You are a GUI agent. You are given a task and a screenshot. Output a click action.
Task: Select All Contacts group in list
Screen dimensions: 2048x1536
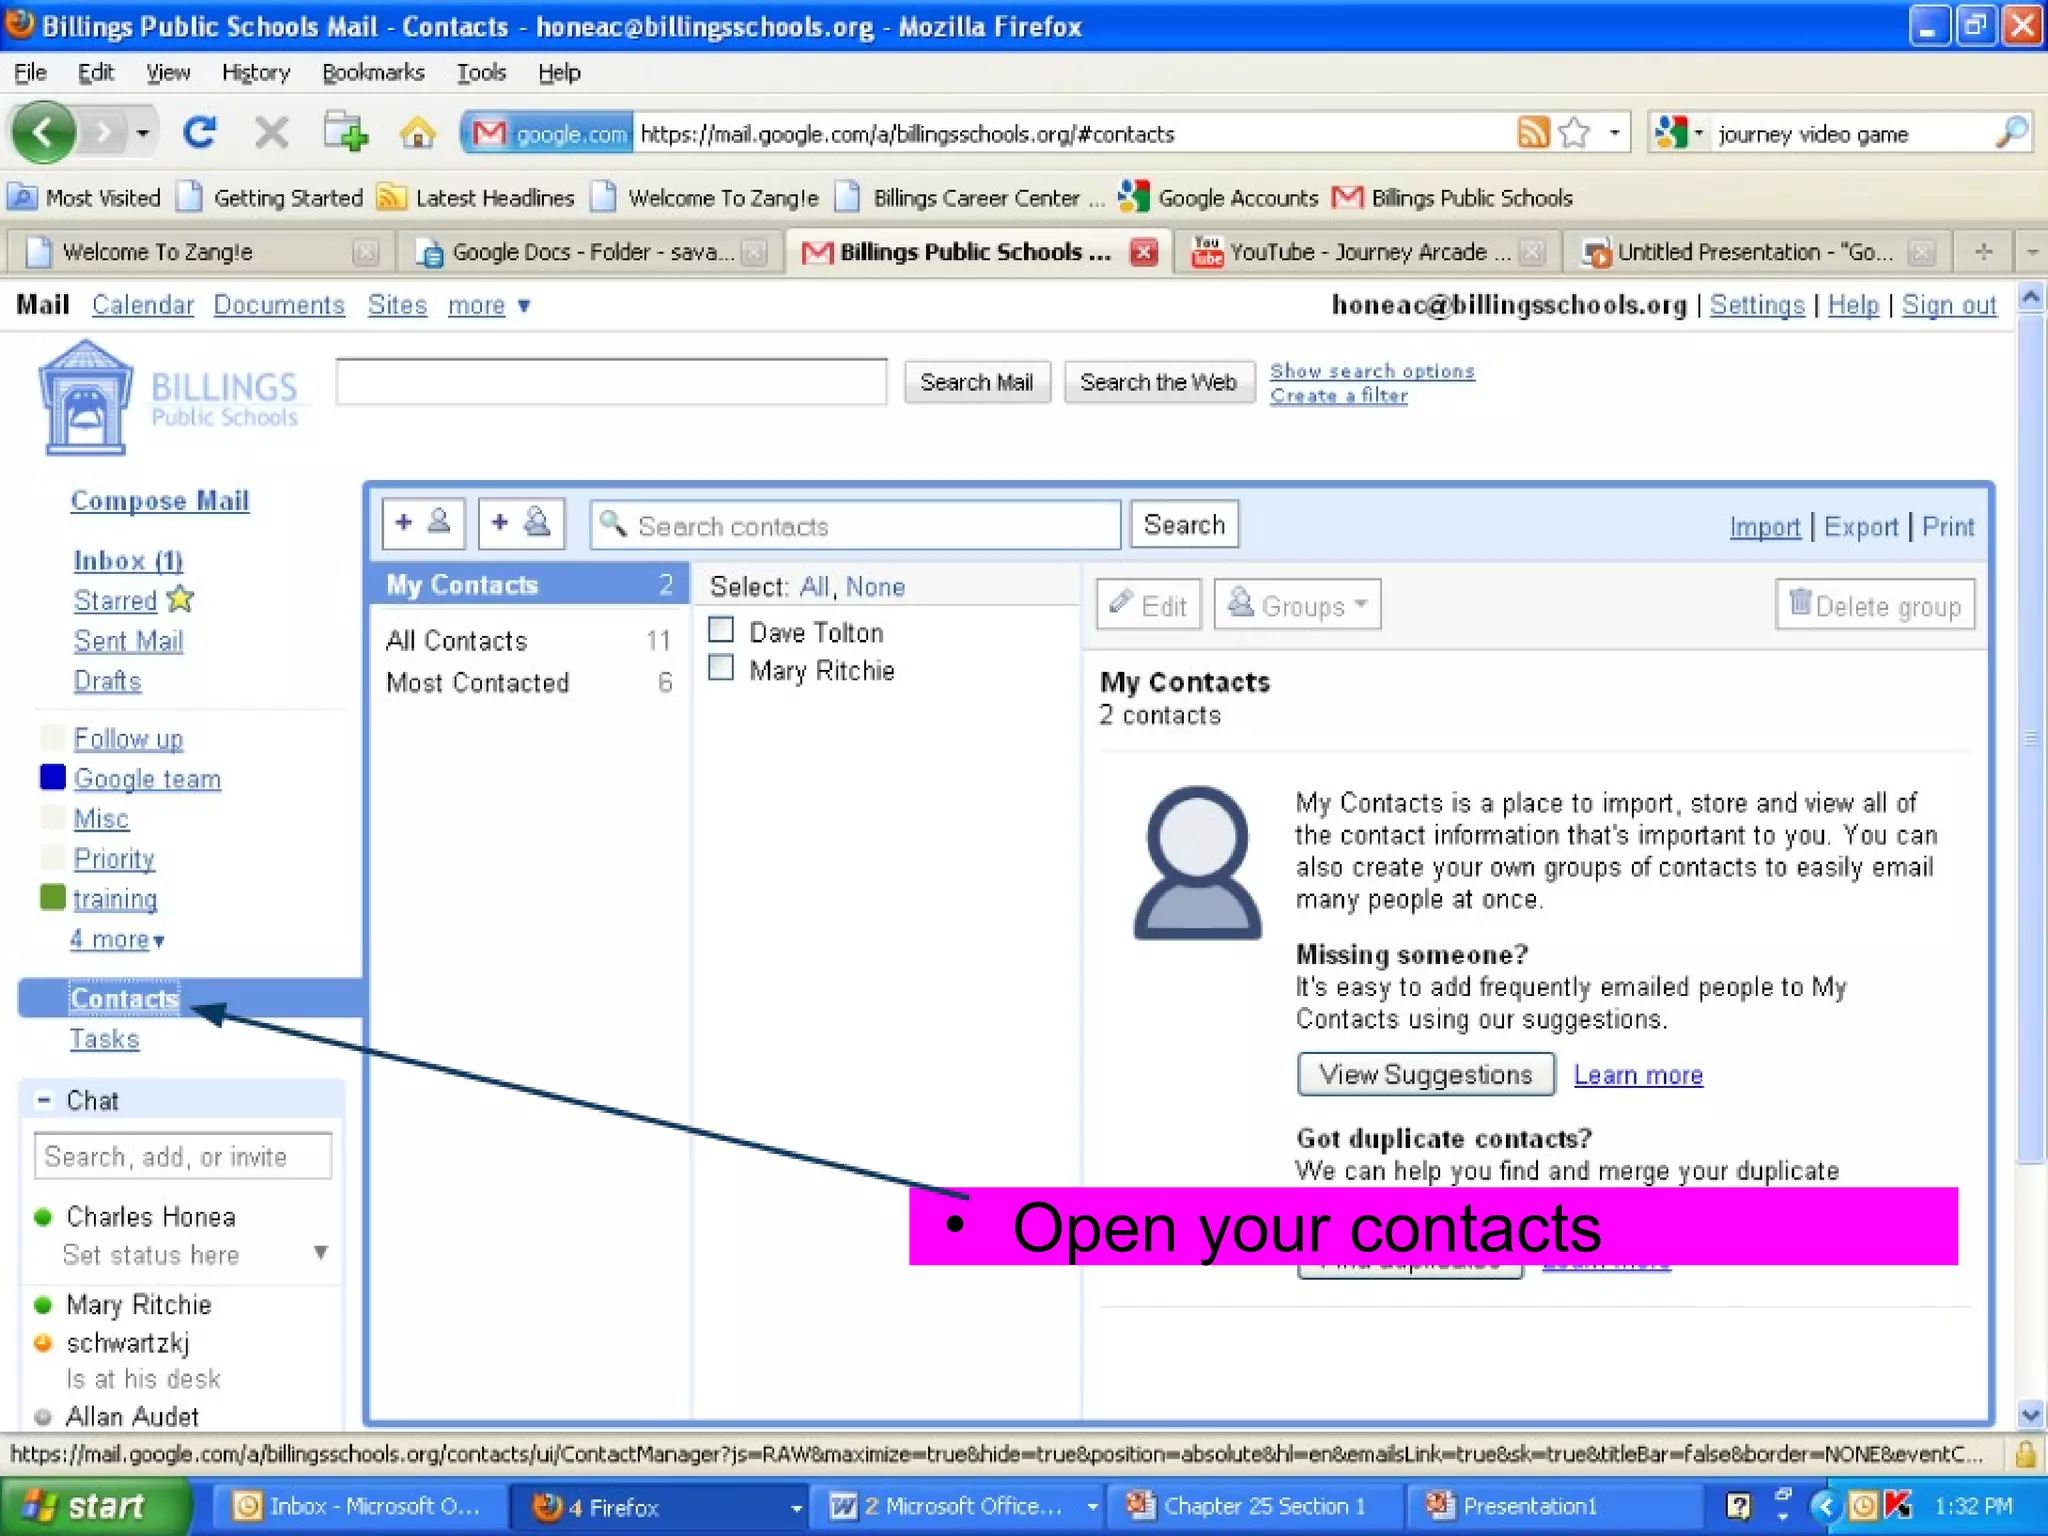(x=529, y=640)
